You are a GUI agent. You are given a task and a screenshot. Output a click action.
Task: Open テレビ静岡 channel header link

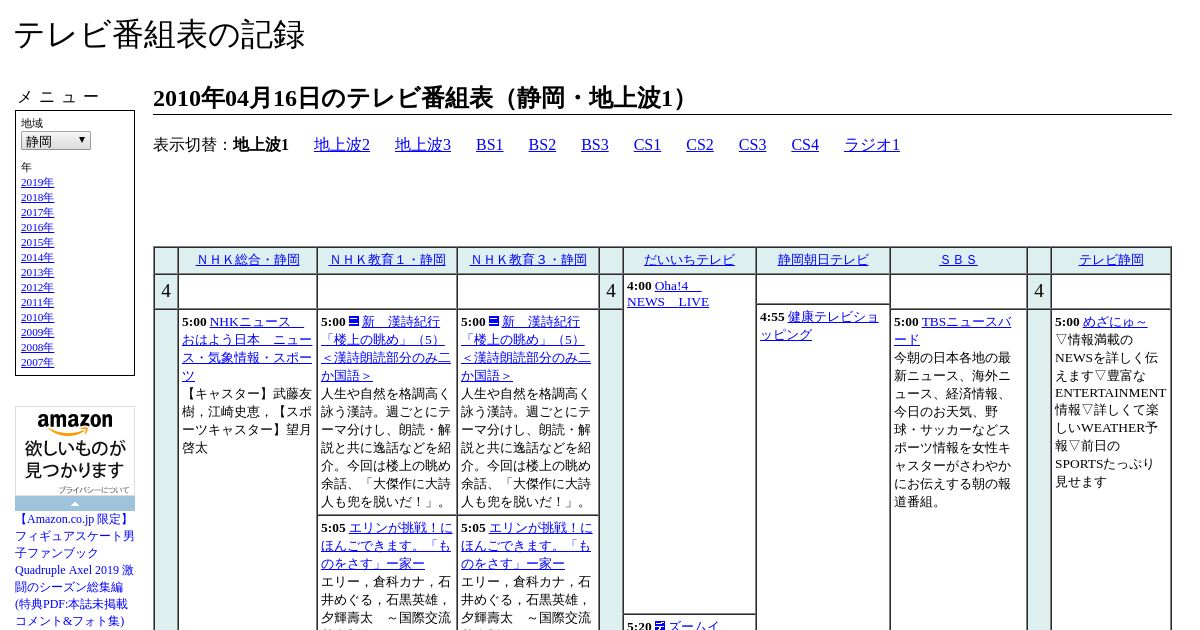tap(1111, 260)
